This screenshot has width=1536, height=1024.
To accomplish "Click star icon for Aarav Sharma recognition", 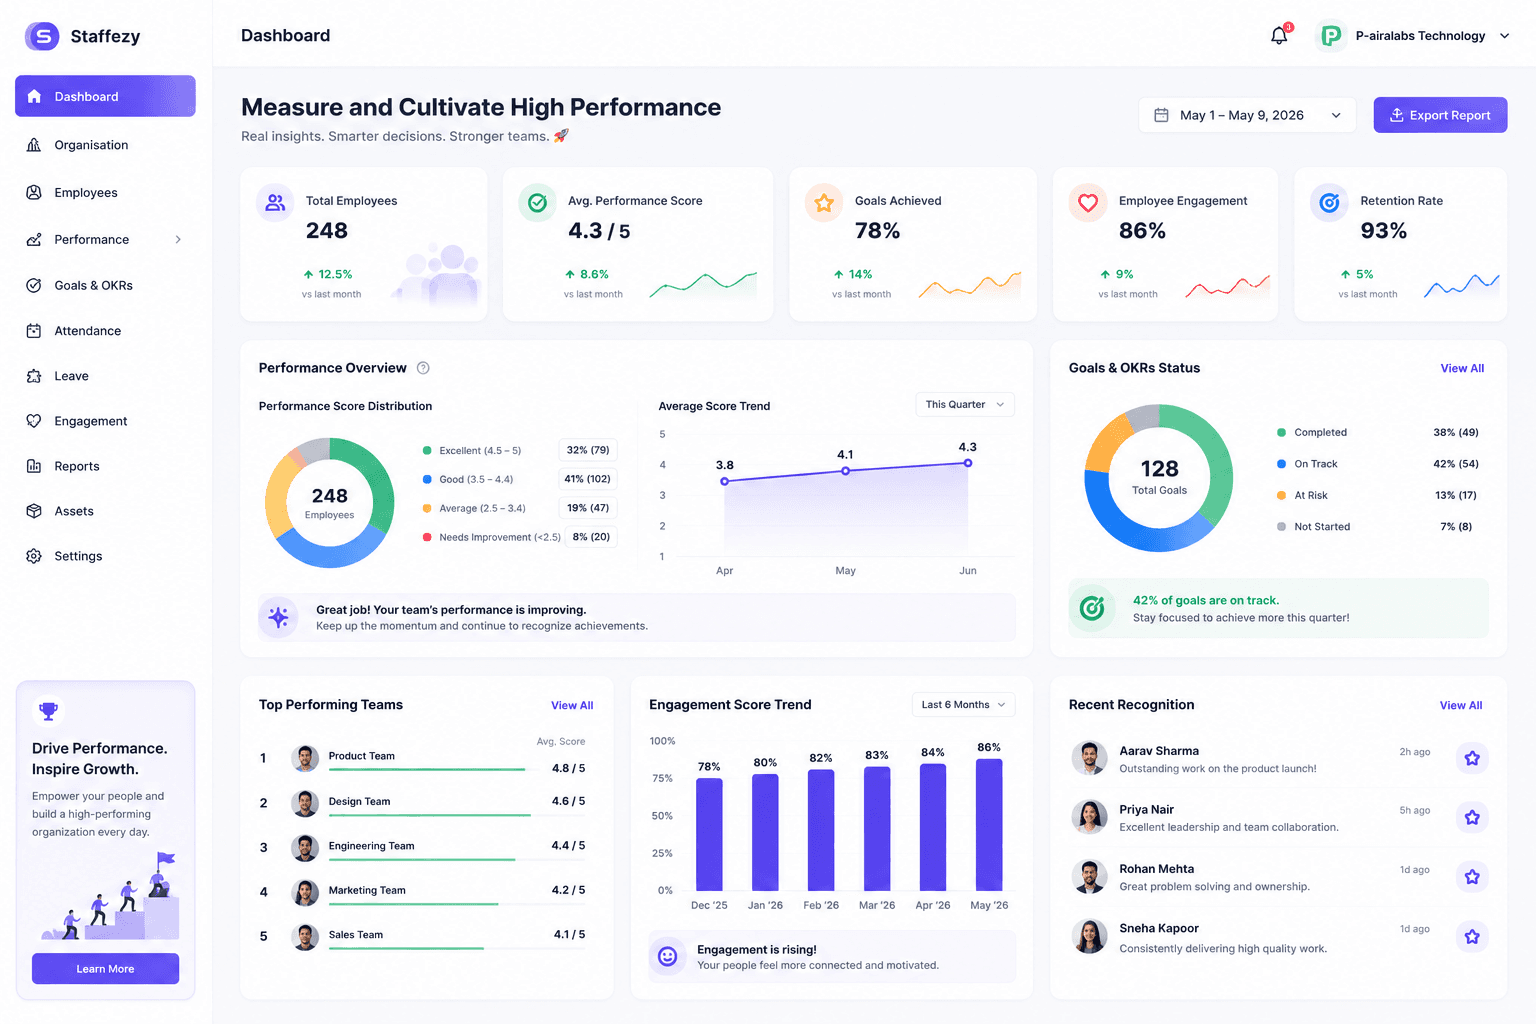I will coord(1472,758).
